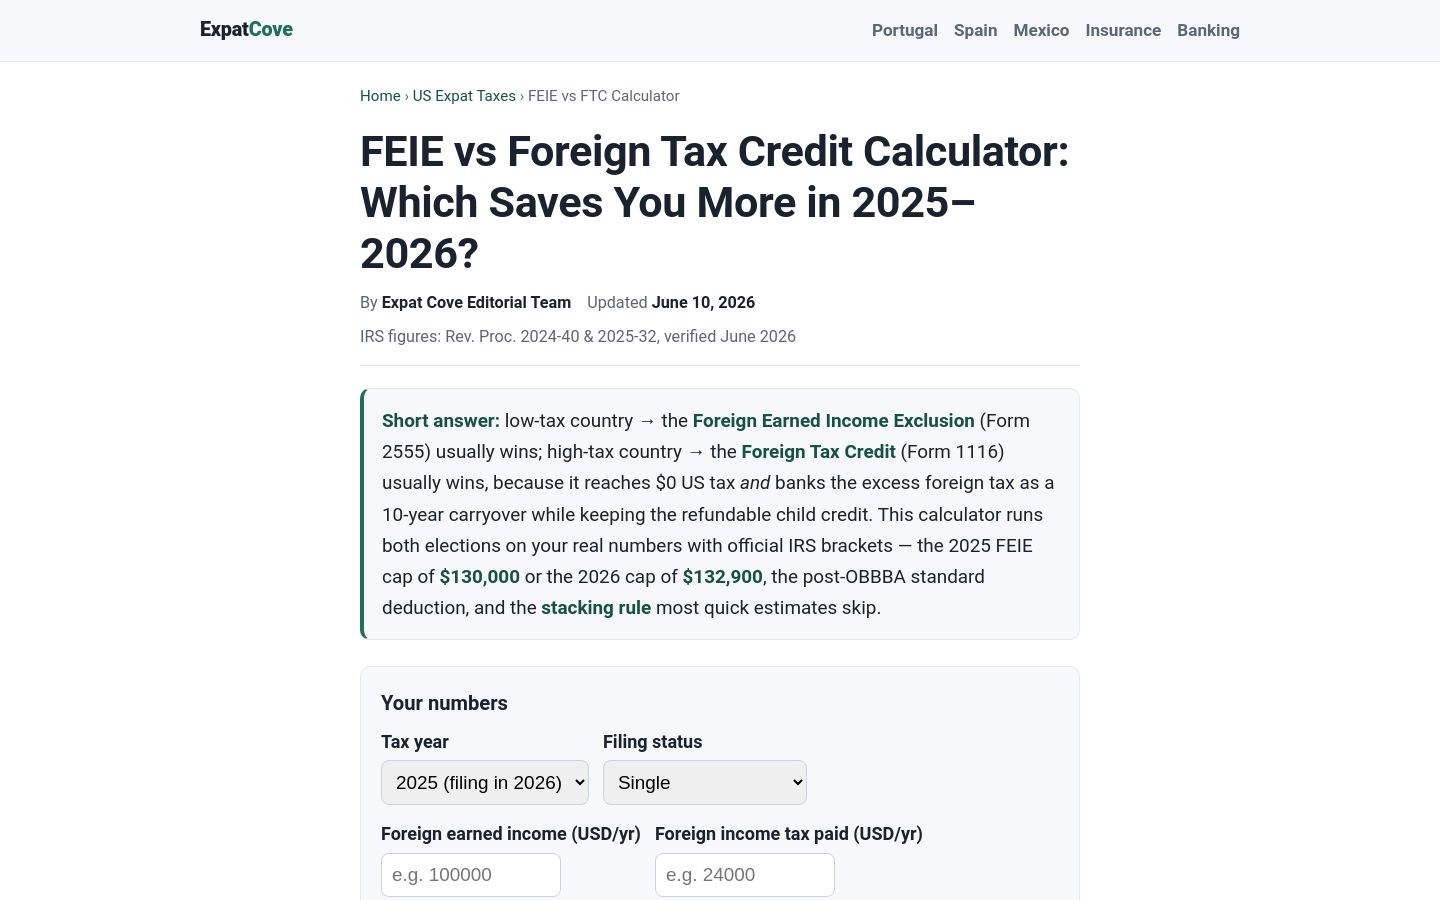Expand the Tax year dropdown
Screen dimensions: 1440x900
[485, 782]
